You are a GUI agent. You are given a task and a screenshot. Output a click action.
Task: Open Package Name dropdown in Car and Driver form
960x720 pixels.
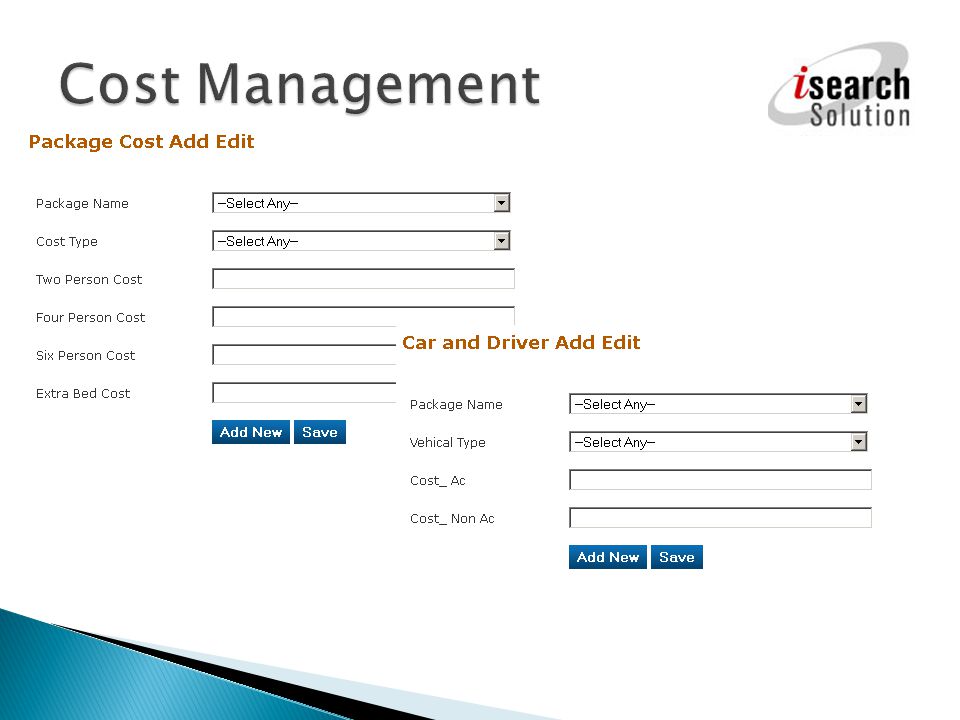[x=718, y=403]
